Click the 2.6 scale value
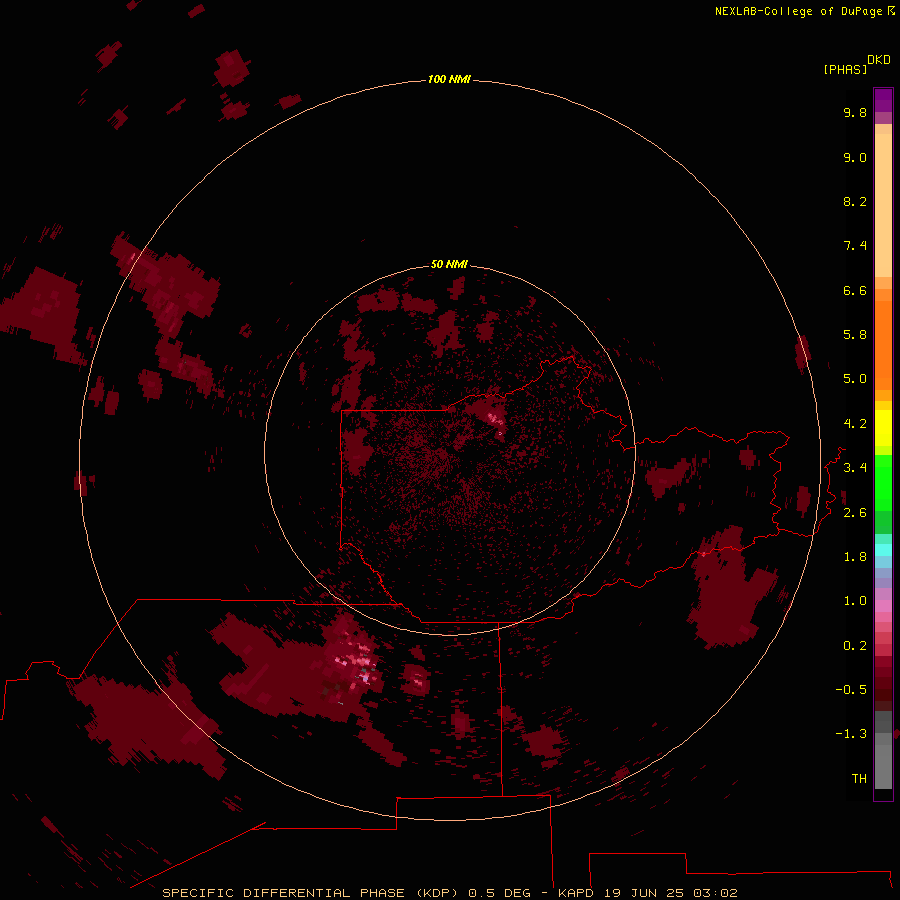Image resolution: width=900 pixels, height=900 pixels. [855, 513]
